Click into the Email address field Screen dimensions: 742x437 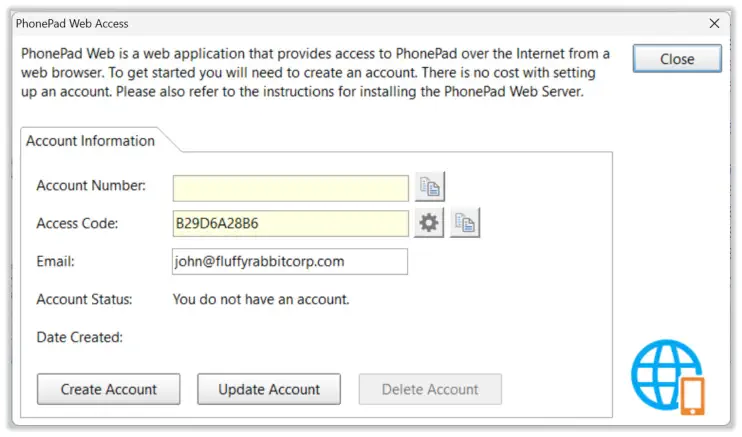pyautogui.click(x=290, y=261)
